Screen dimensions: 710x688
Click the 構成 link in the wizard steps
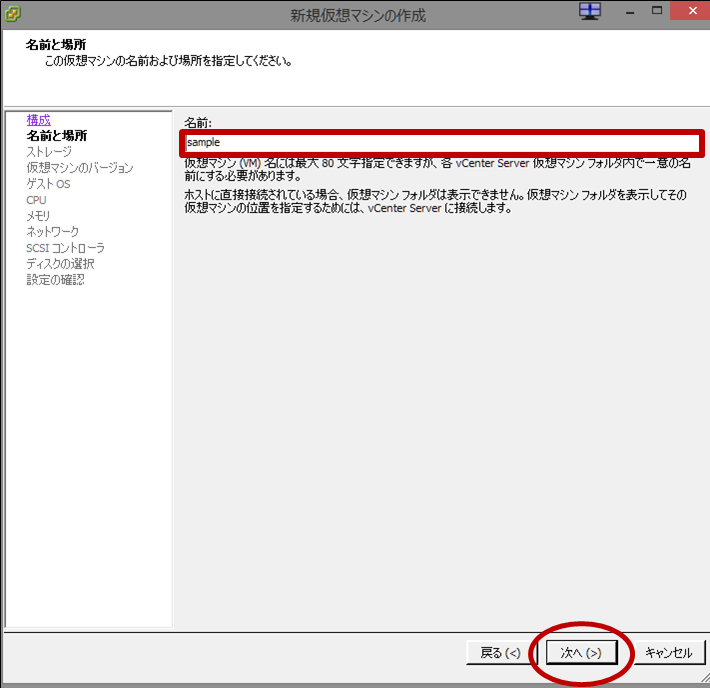[38, 120]
